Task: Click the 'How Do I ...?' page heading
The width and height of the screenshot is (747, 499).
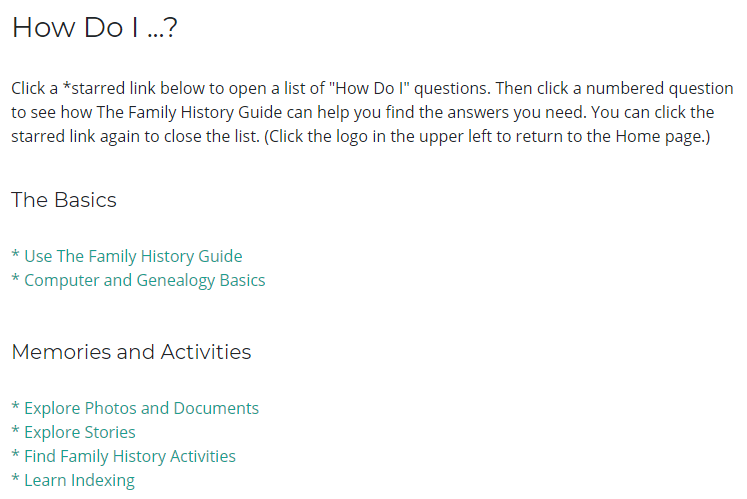Action: click(x=94, y=28)
